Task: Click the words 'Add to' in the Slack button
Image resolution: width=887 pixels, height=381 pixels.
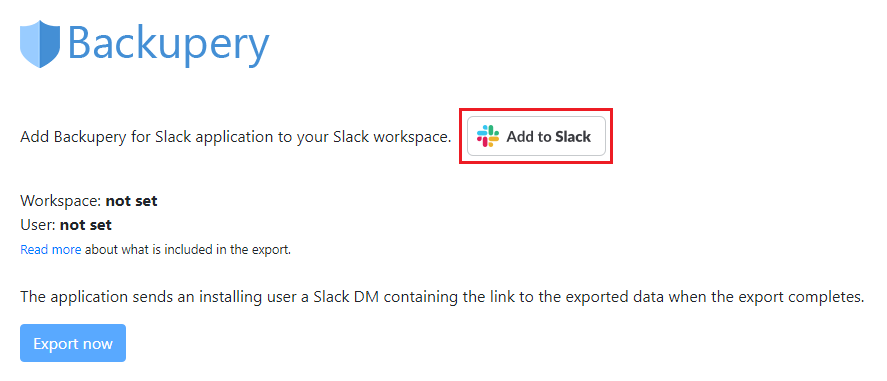Action: click(x=528, y=136)
